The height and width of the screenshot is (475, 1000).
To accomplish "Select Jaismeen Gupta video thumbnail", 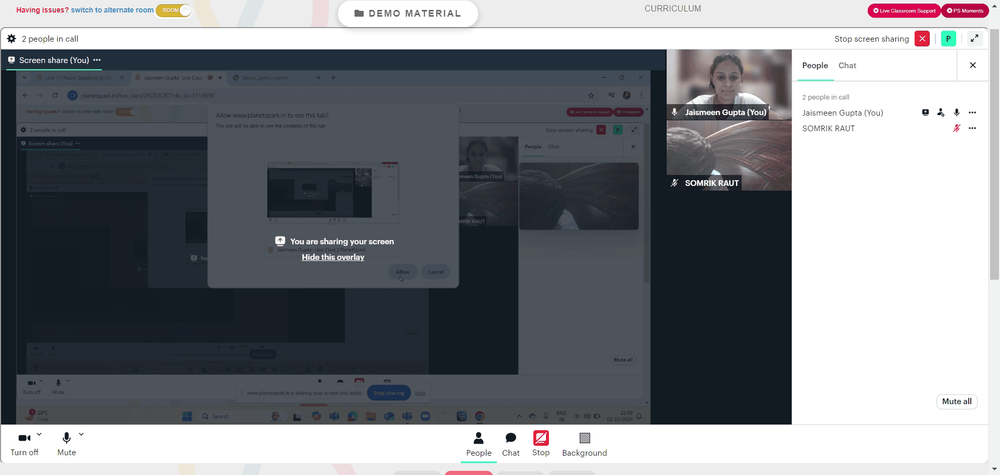I will coord(729,85).
